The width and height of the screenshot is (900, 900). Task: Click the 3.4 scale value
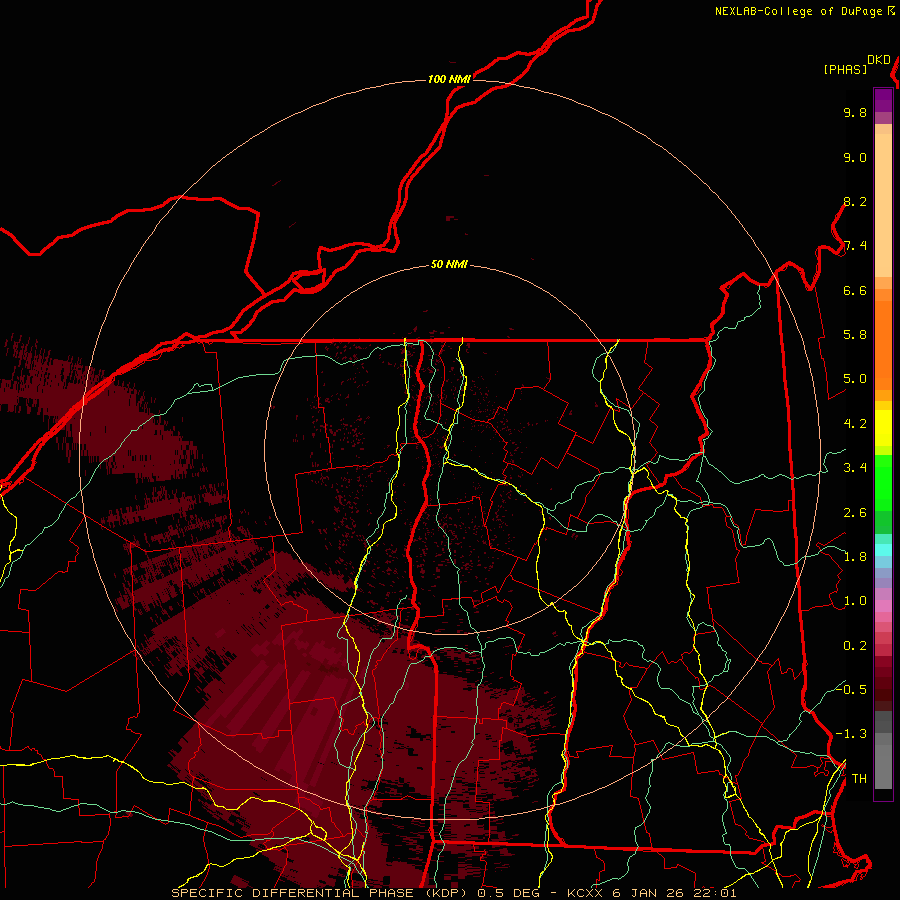(x=855, y=468)
